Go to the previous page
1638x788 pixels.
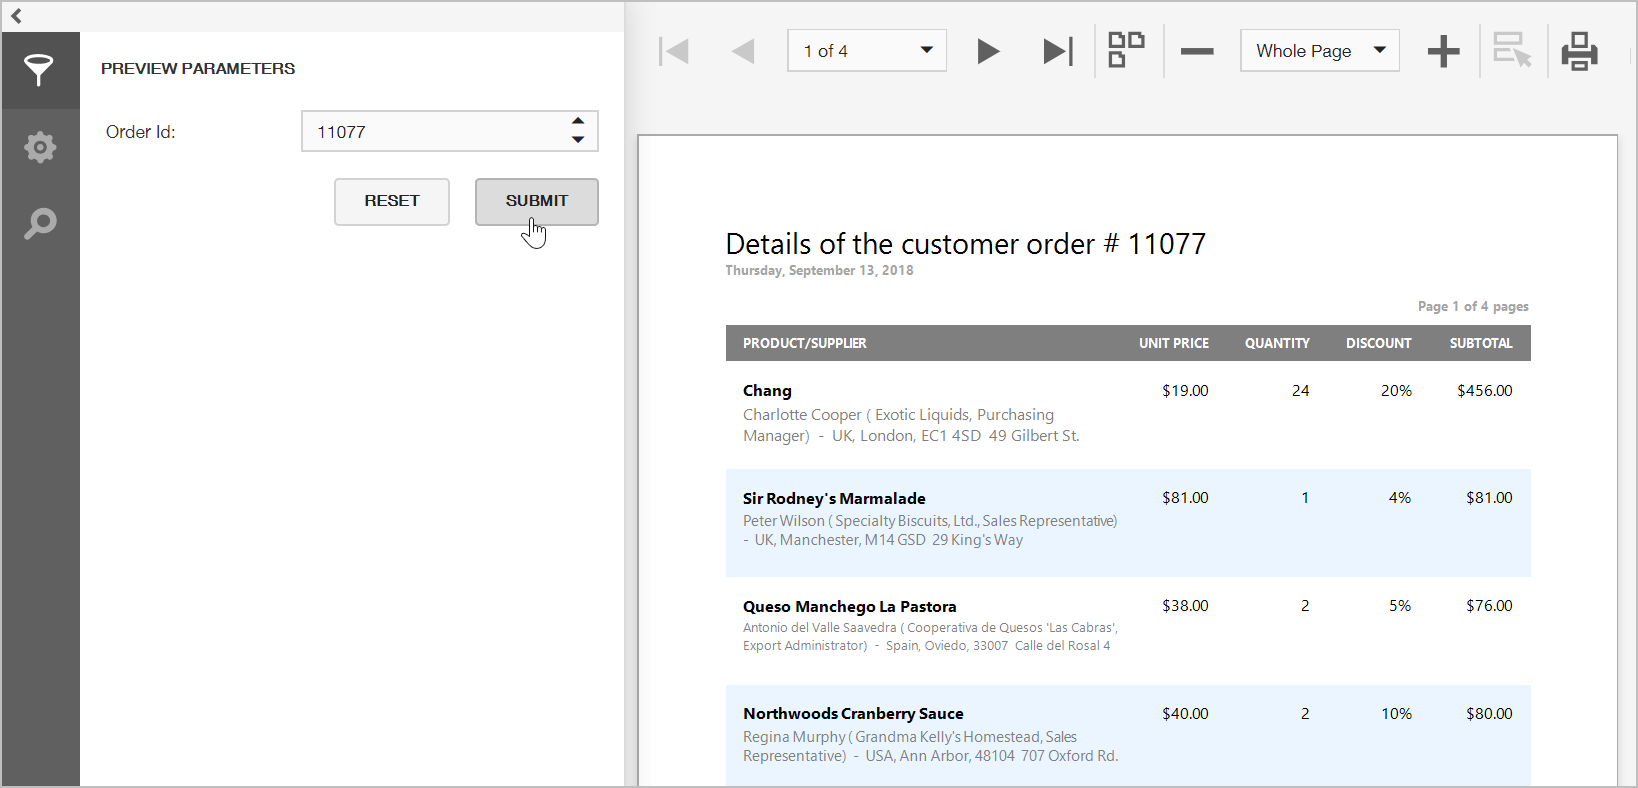pos(742,51)
